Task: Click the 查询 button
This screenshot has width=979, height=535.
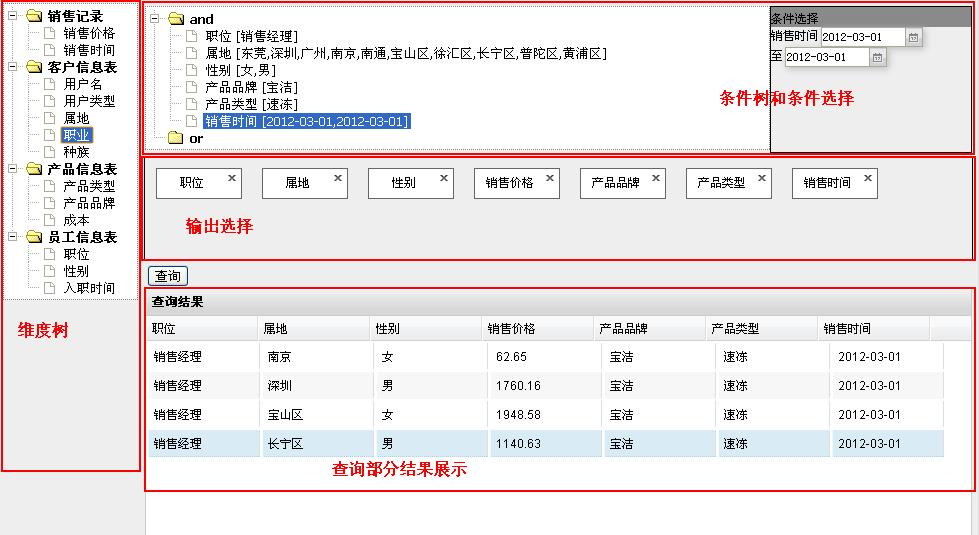Action: [168, 276]
